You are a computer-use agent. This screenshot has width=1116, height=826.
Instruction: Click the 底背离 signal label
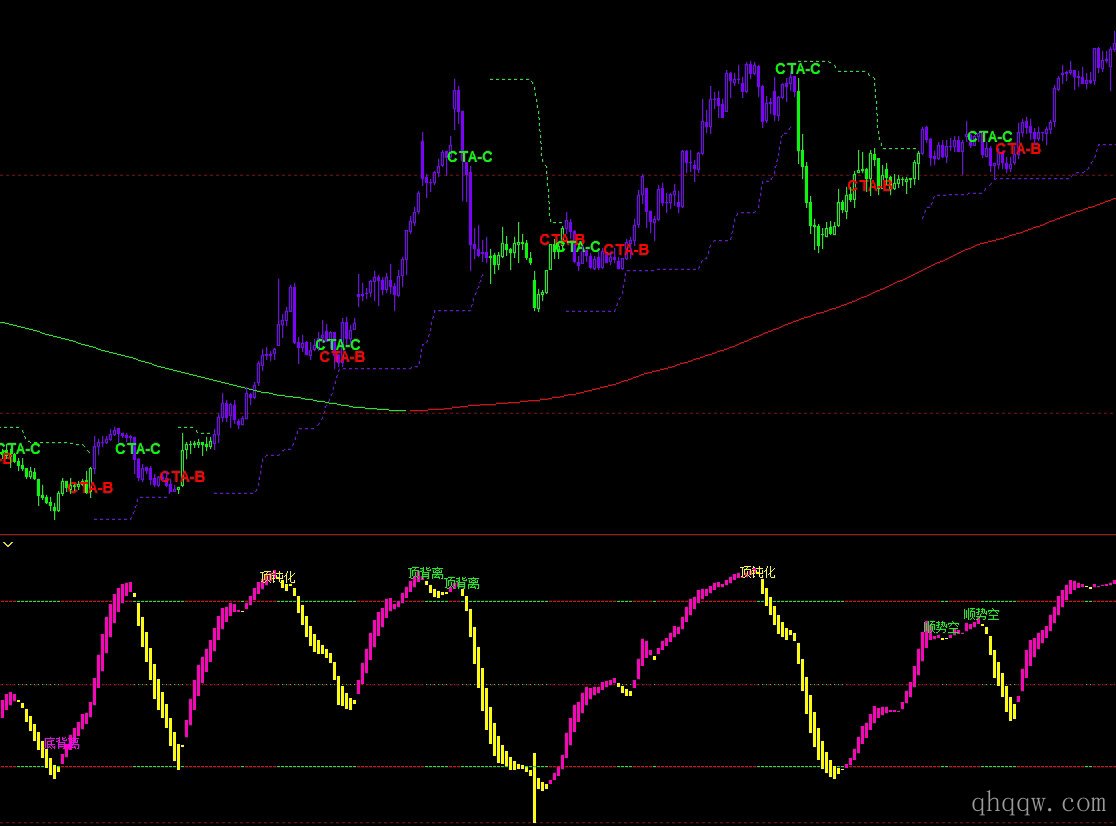click(61, 743)
